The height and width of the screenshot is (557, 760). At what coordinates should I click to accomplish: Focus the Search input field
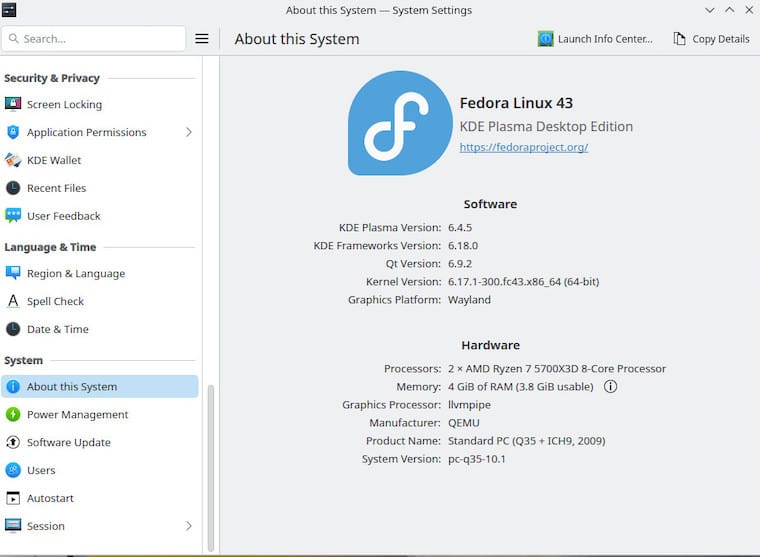click(94, 39)
